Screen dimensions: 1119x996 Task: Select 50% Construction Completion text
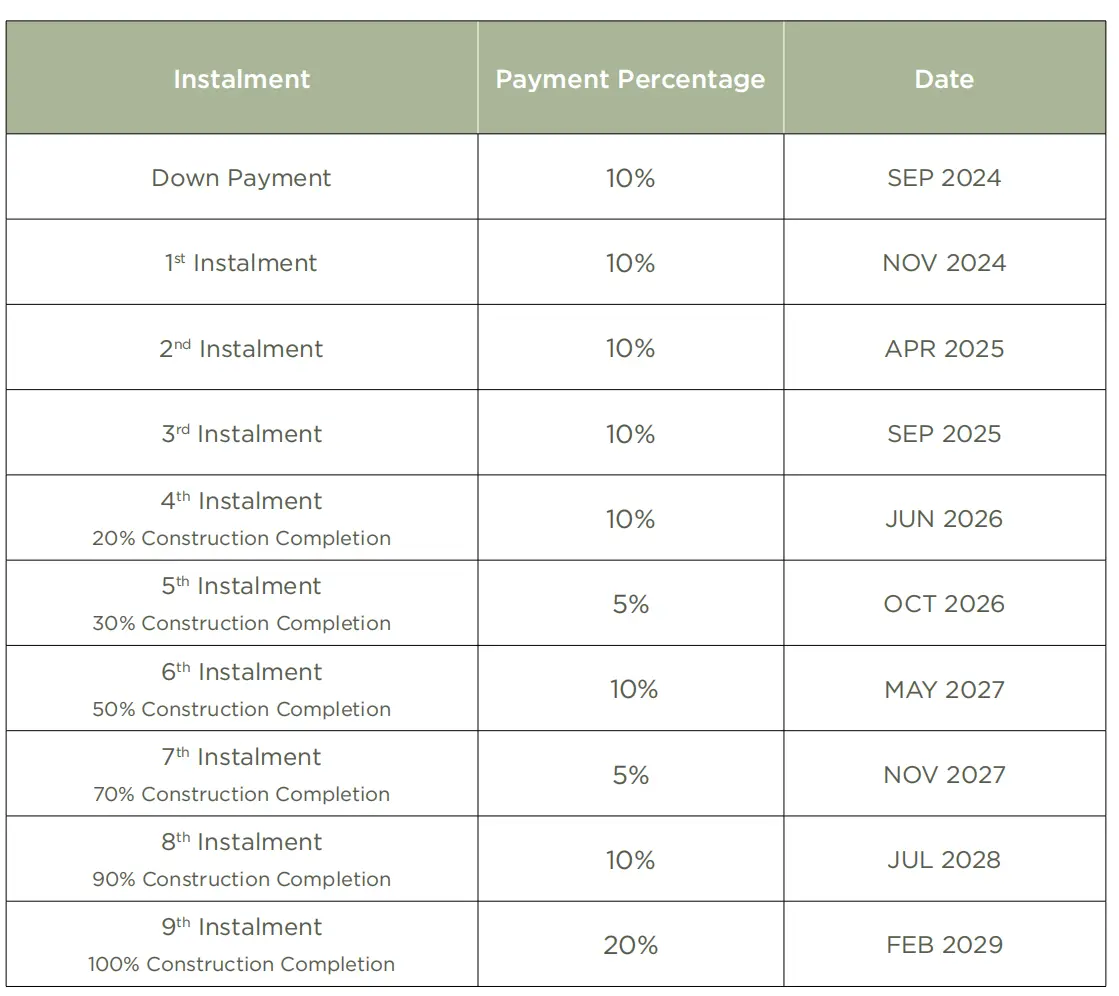click(241, 709)
